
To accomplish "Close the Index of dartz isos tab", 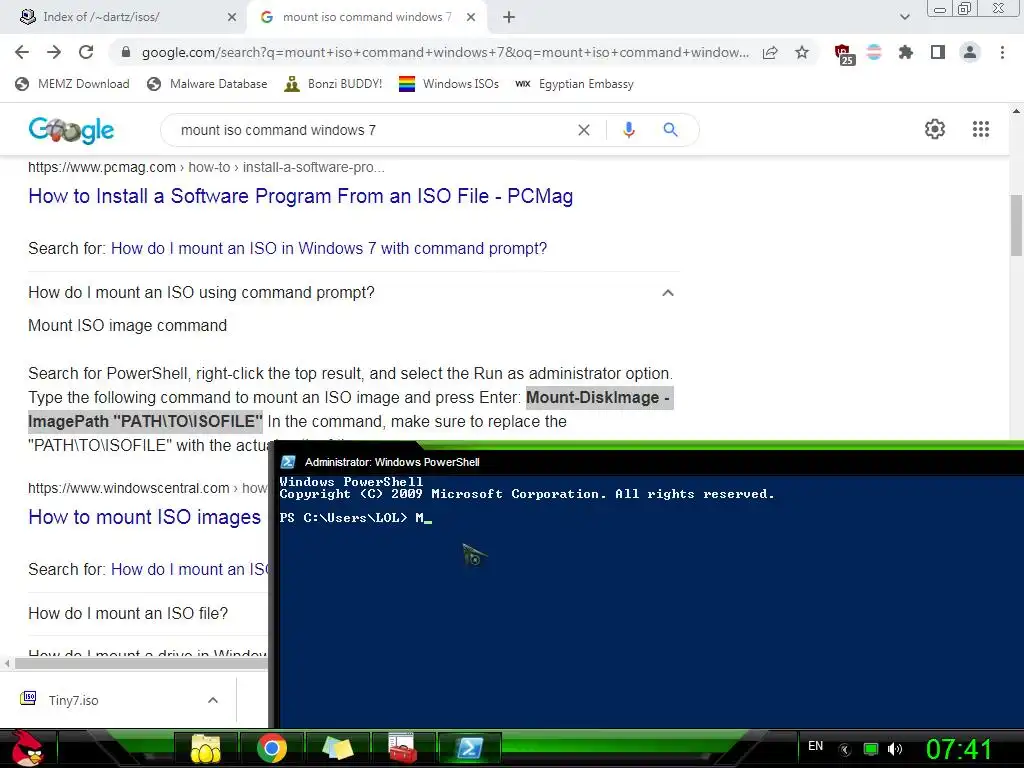I will point(232,18).
